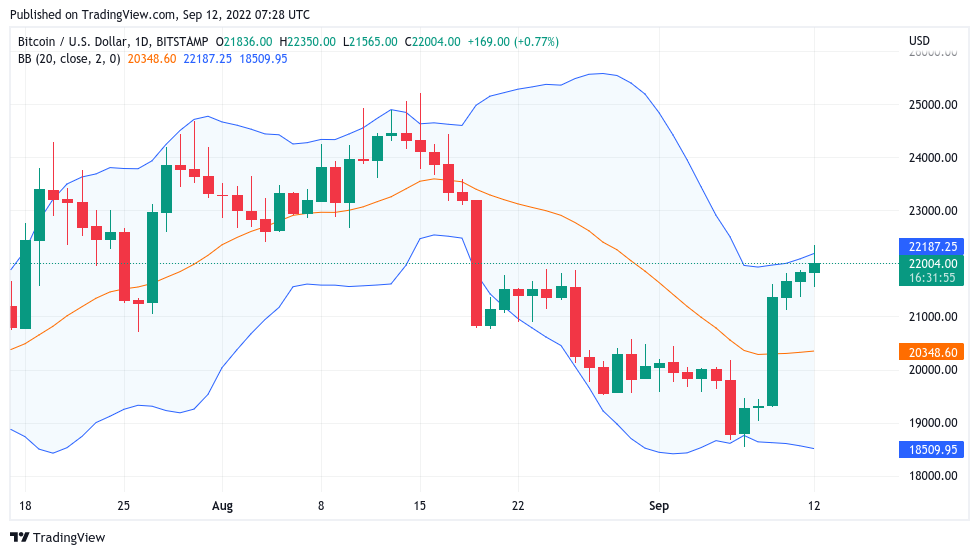Open the TradingView wordmark link
This screenshot has width=979, height=555.
click(71, 537)
